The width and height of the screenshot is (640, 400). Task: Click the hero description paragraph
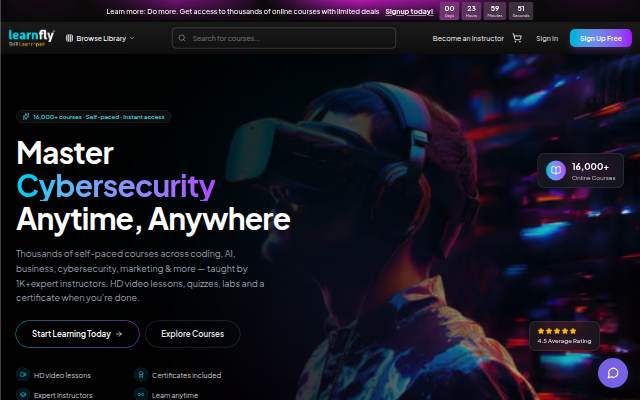tap(140, 276)
